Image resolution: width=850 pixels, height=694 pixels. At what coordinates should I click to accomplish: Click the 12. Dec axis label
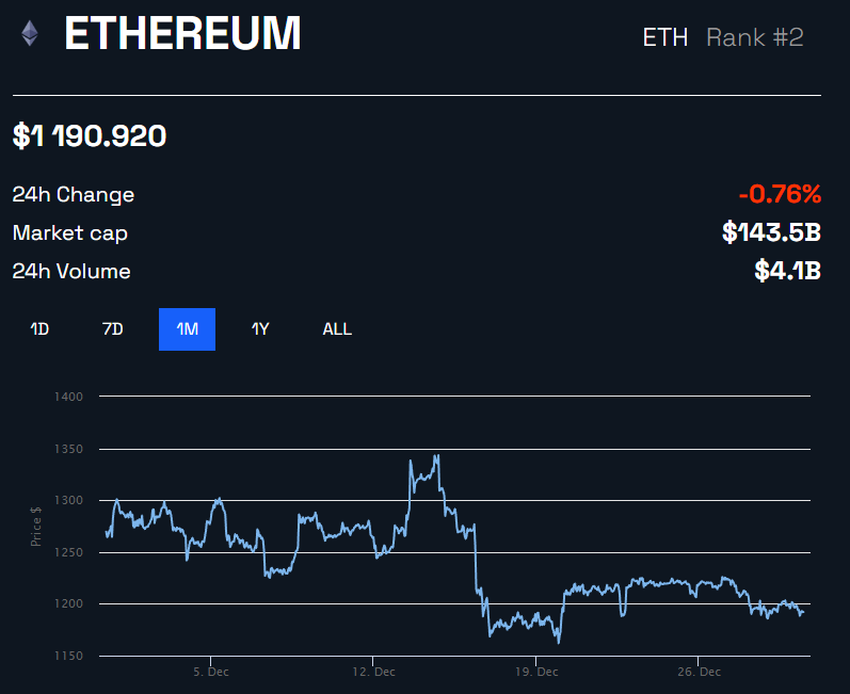(x=375, y=672)
